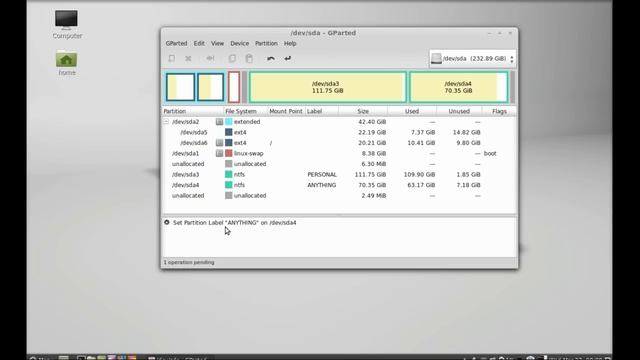Undo the last pending operation
Screen dimensions: 640x360
pos(271,58)
